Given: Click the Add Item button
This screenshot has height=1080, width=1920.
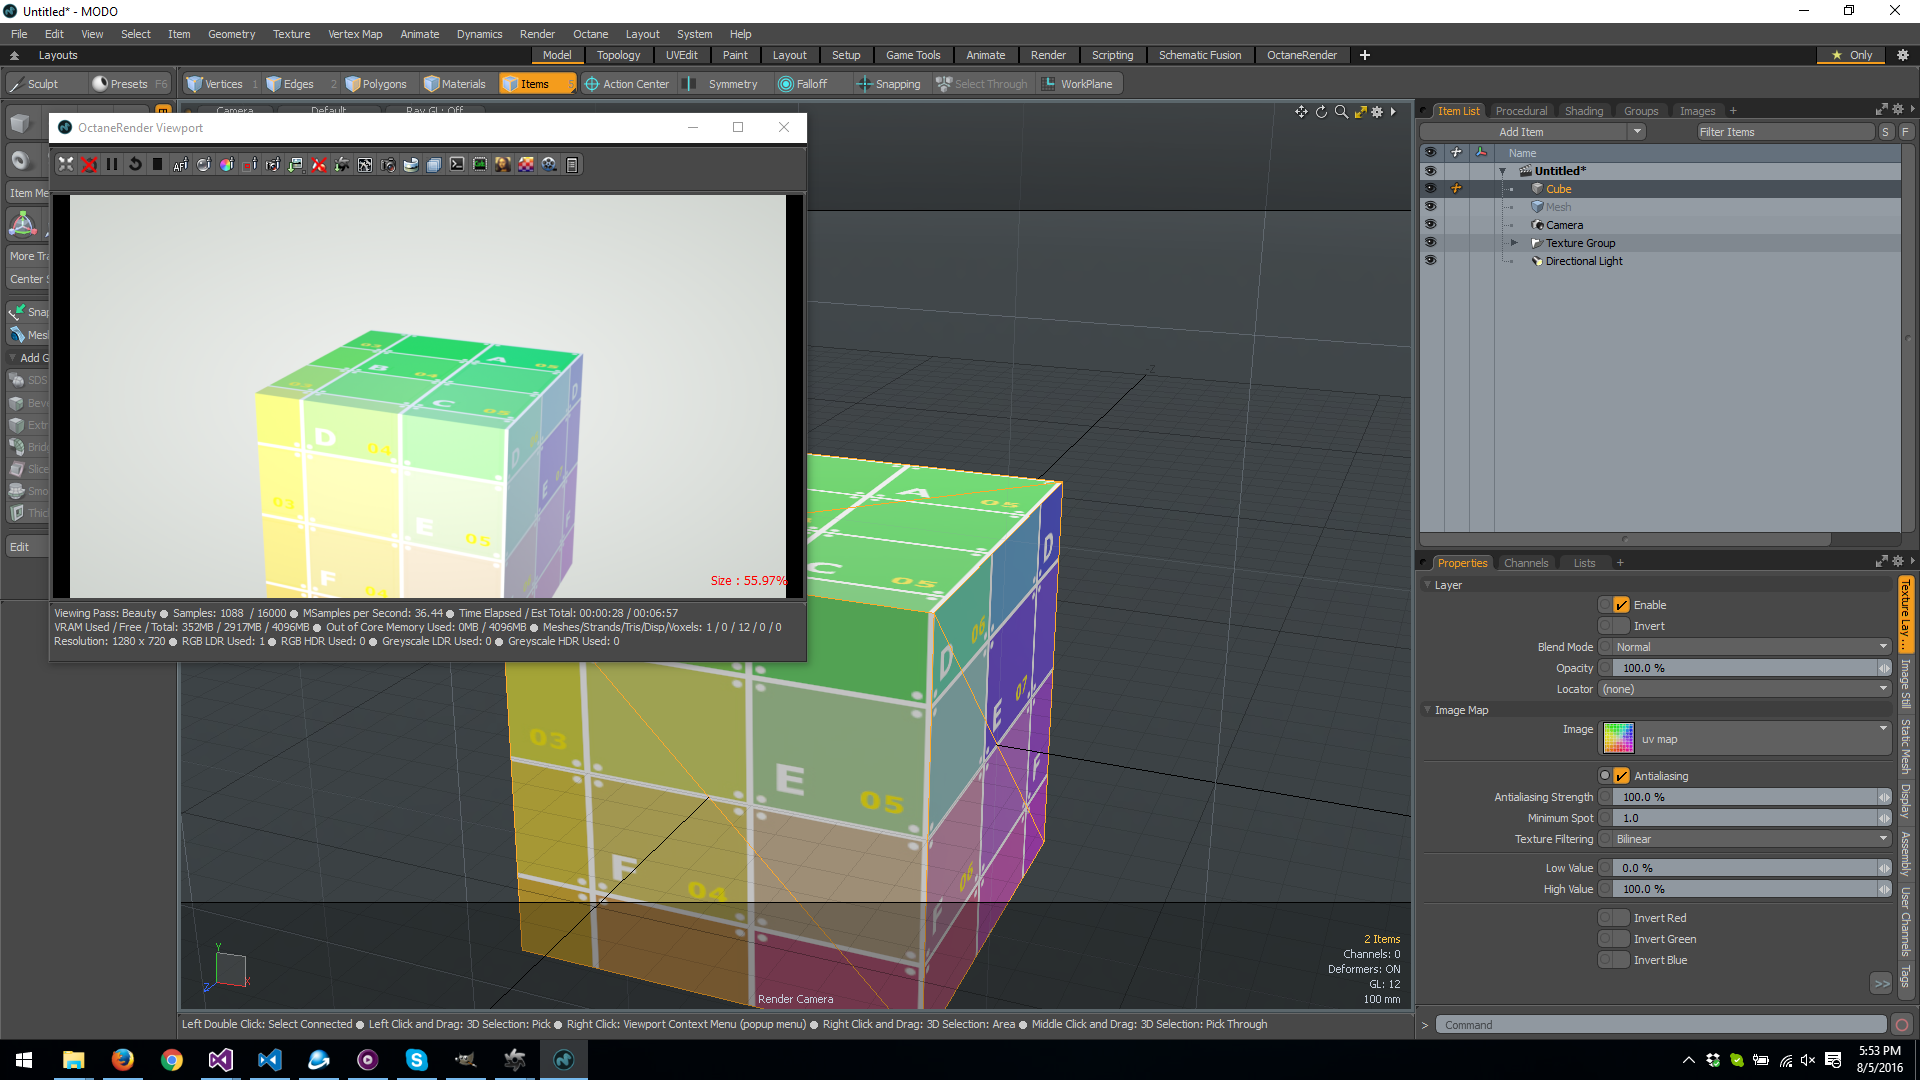Looking at the screenshot, I should [x=1521, y=132].
